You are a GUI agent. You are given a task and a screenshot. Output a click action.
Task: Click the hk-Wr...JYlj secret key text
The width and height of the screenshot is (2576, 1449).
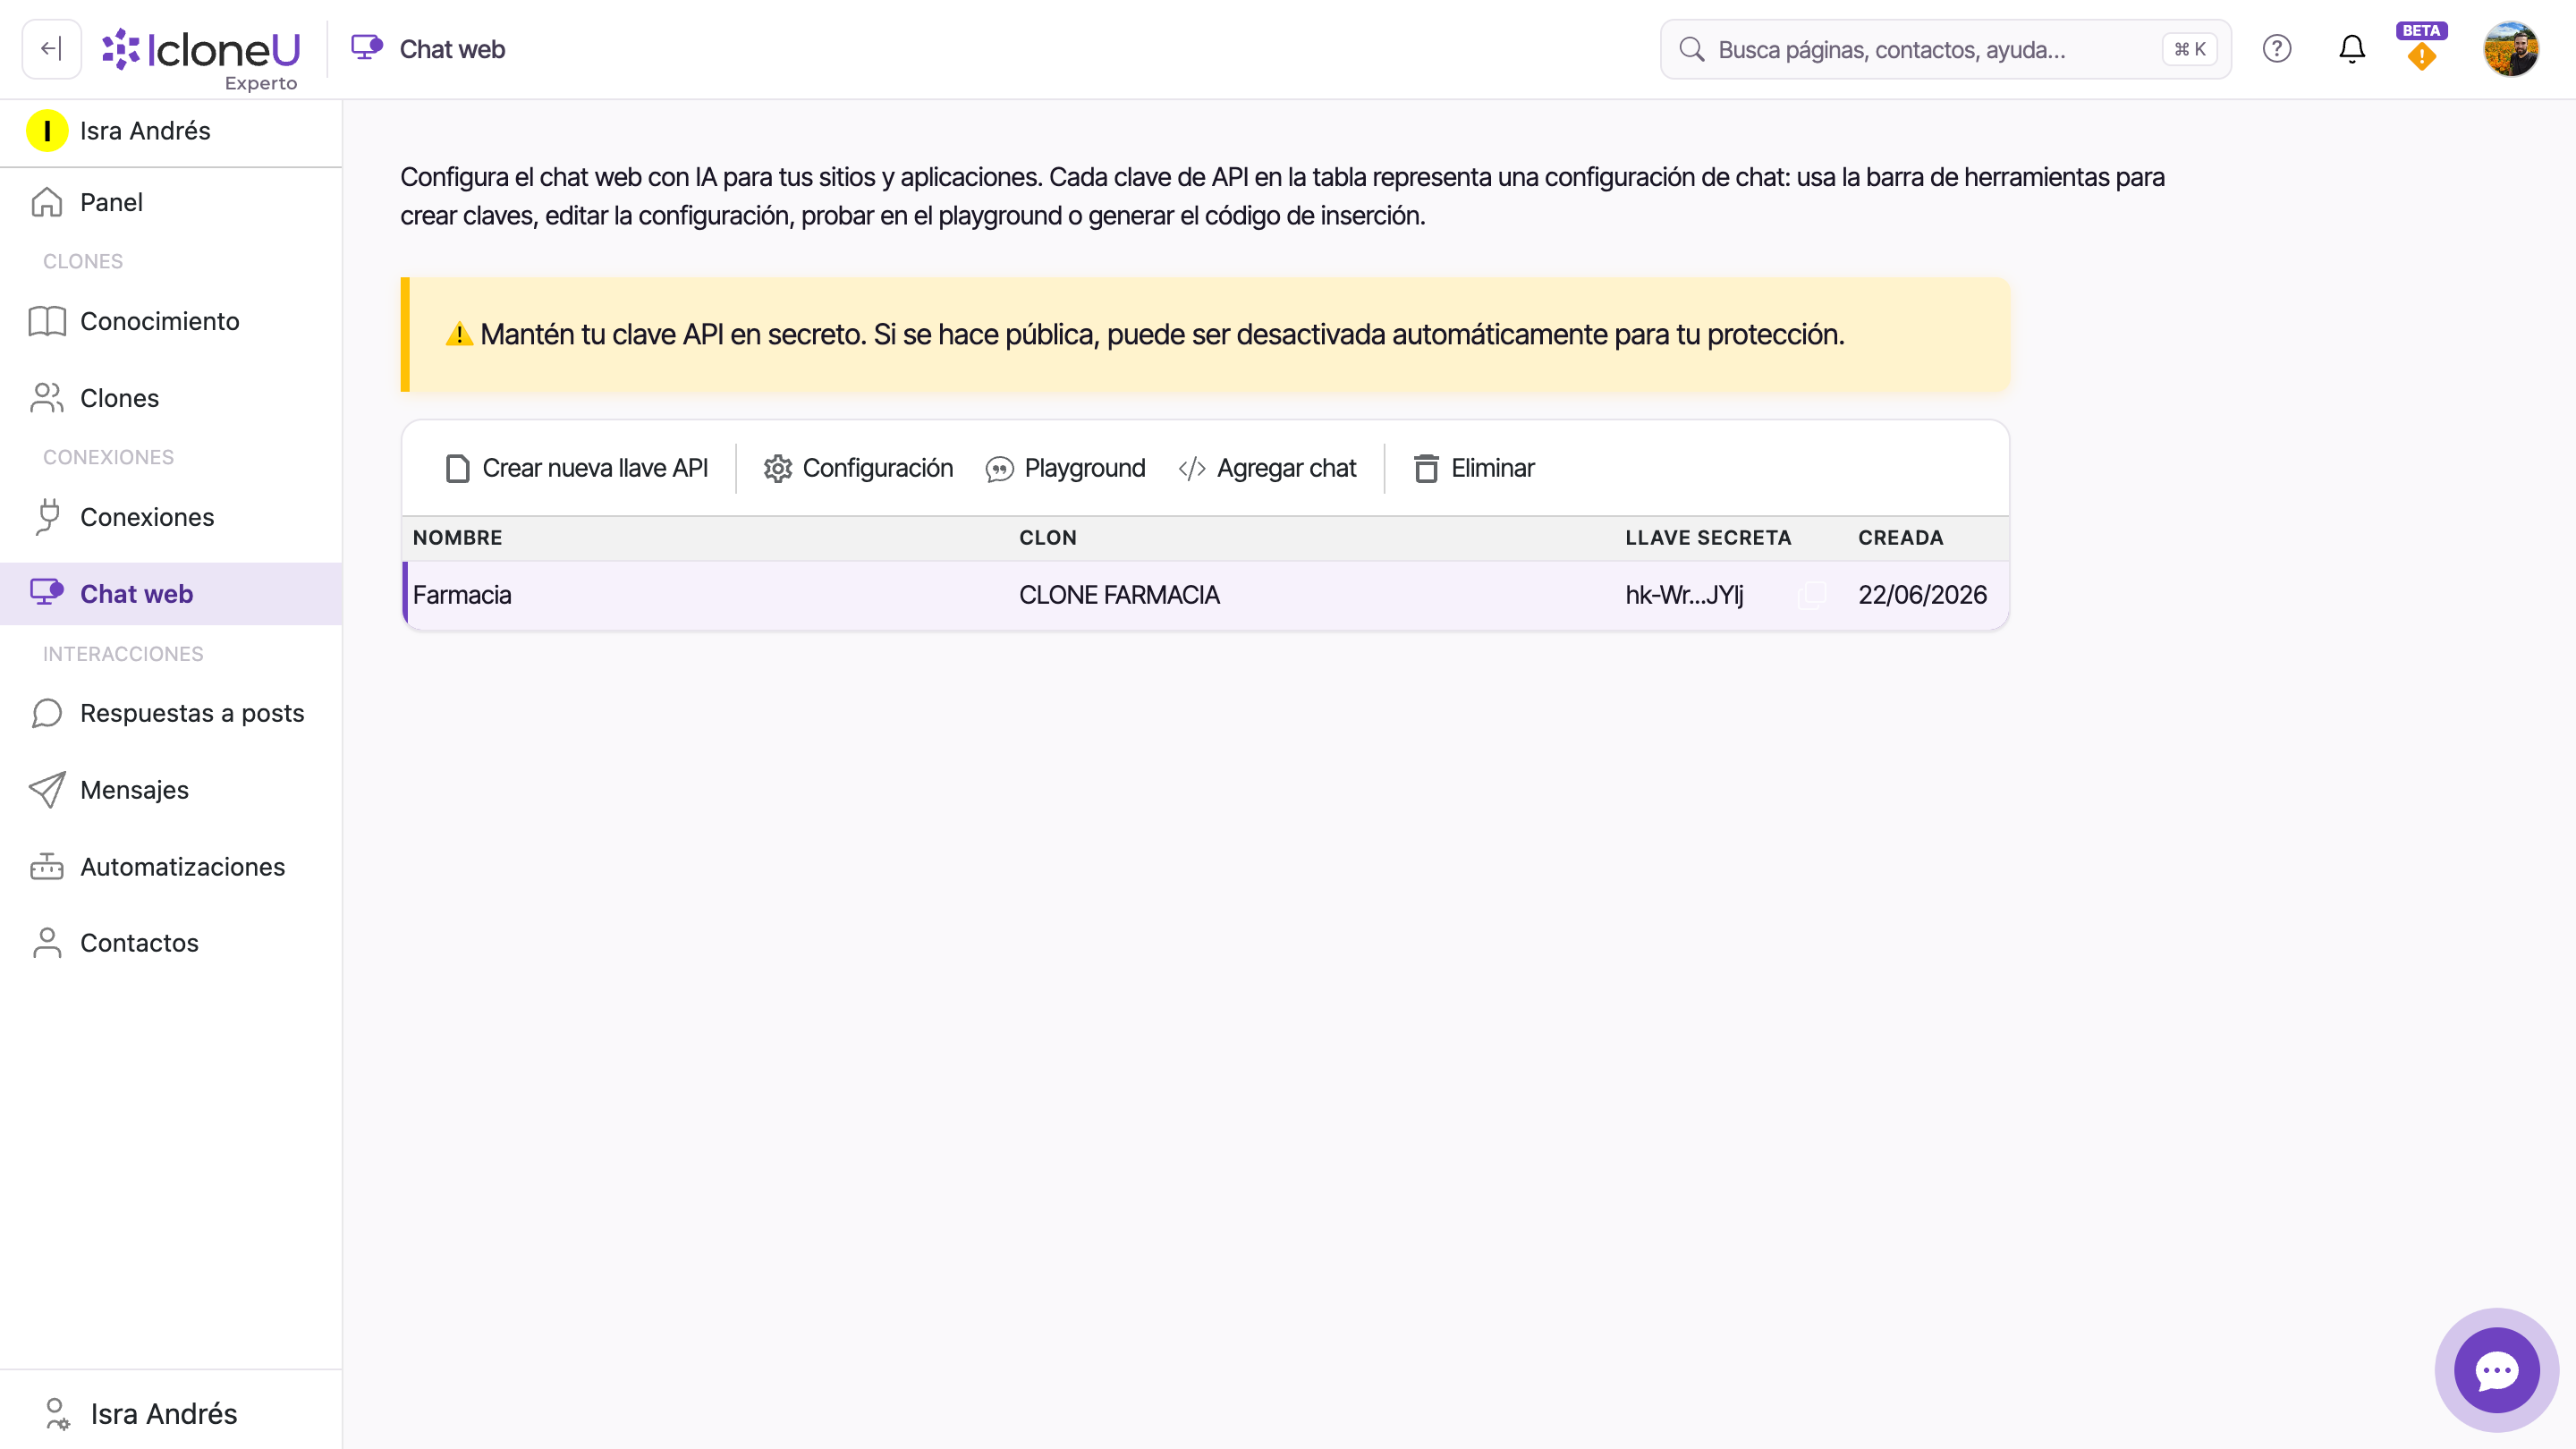[1684, 595]
